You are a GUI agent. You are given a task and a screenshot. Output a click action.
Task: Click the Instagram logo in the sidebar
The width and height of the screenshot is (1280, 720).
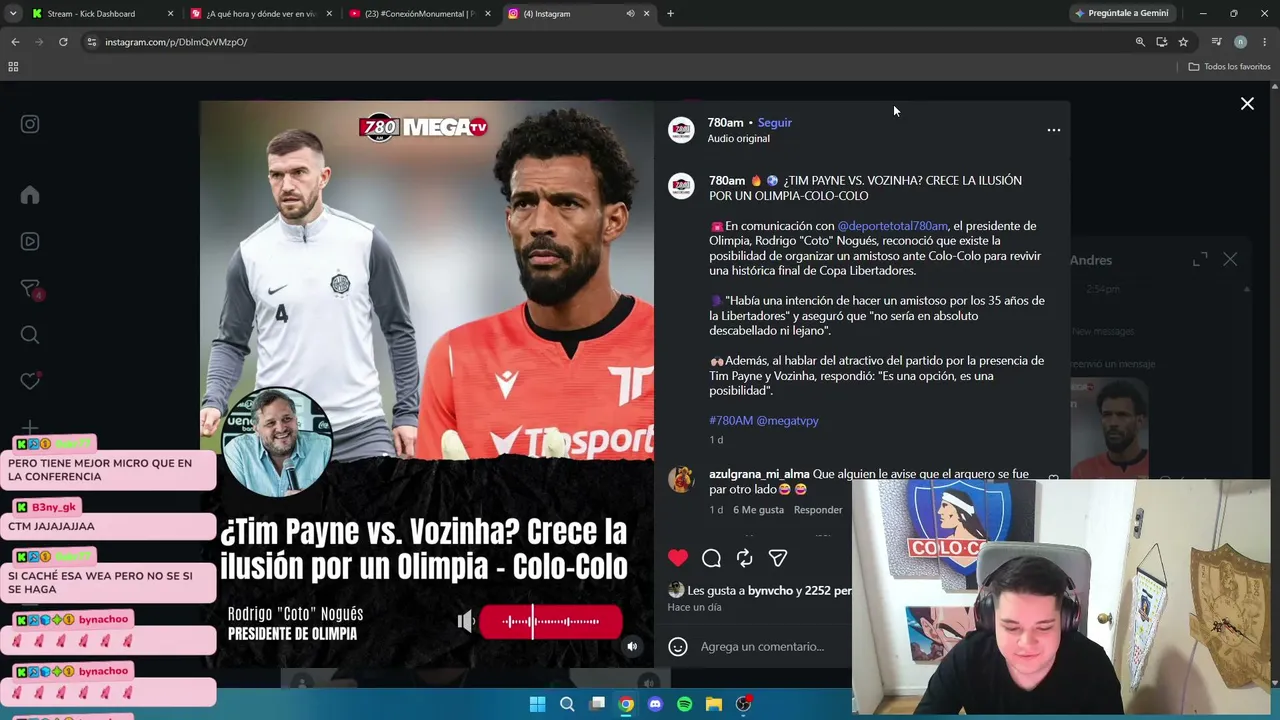[x=30, y=124]
